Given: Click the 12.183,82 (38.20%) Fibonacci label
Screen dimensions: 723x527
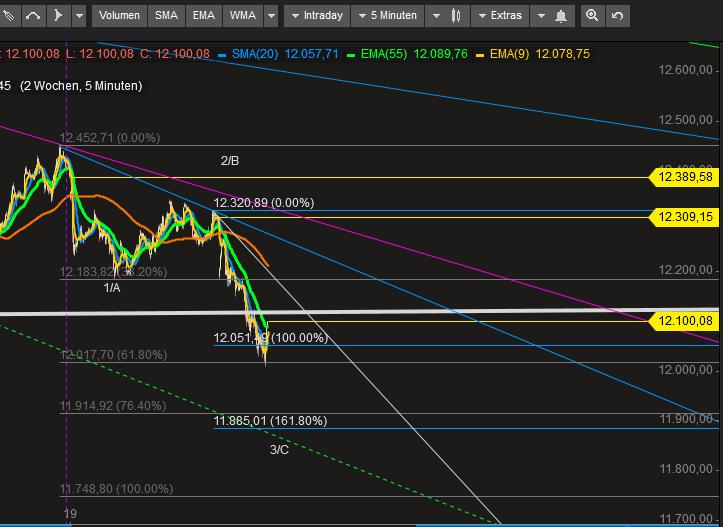Looking at the screenshot, I should (113, 272).
